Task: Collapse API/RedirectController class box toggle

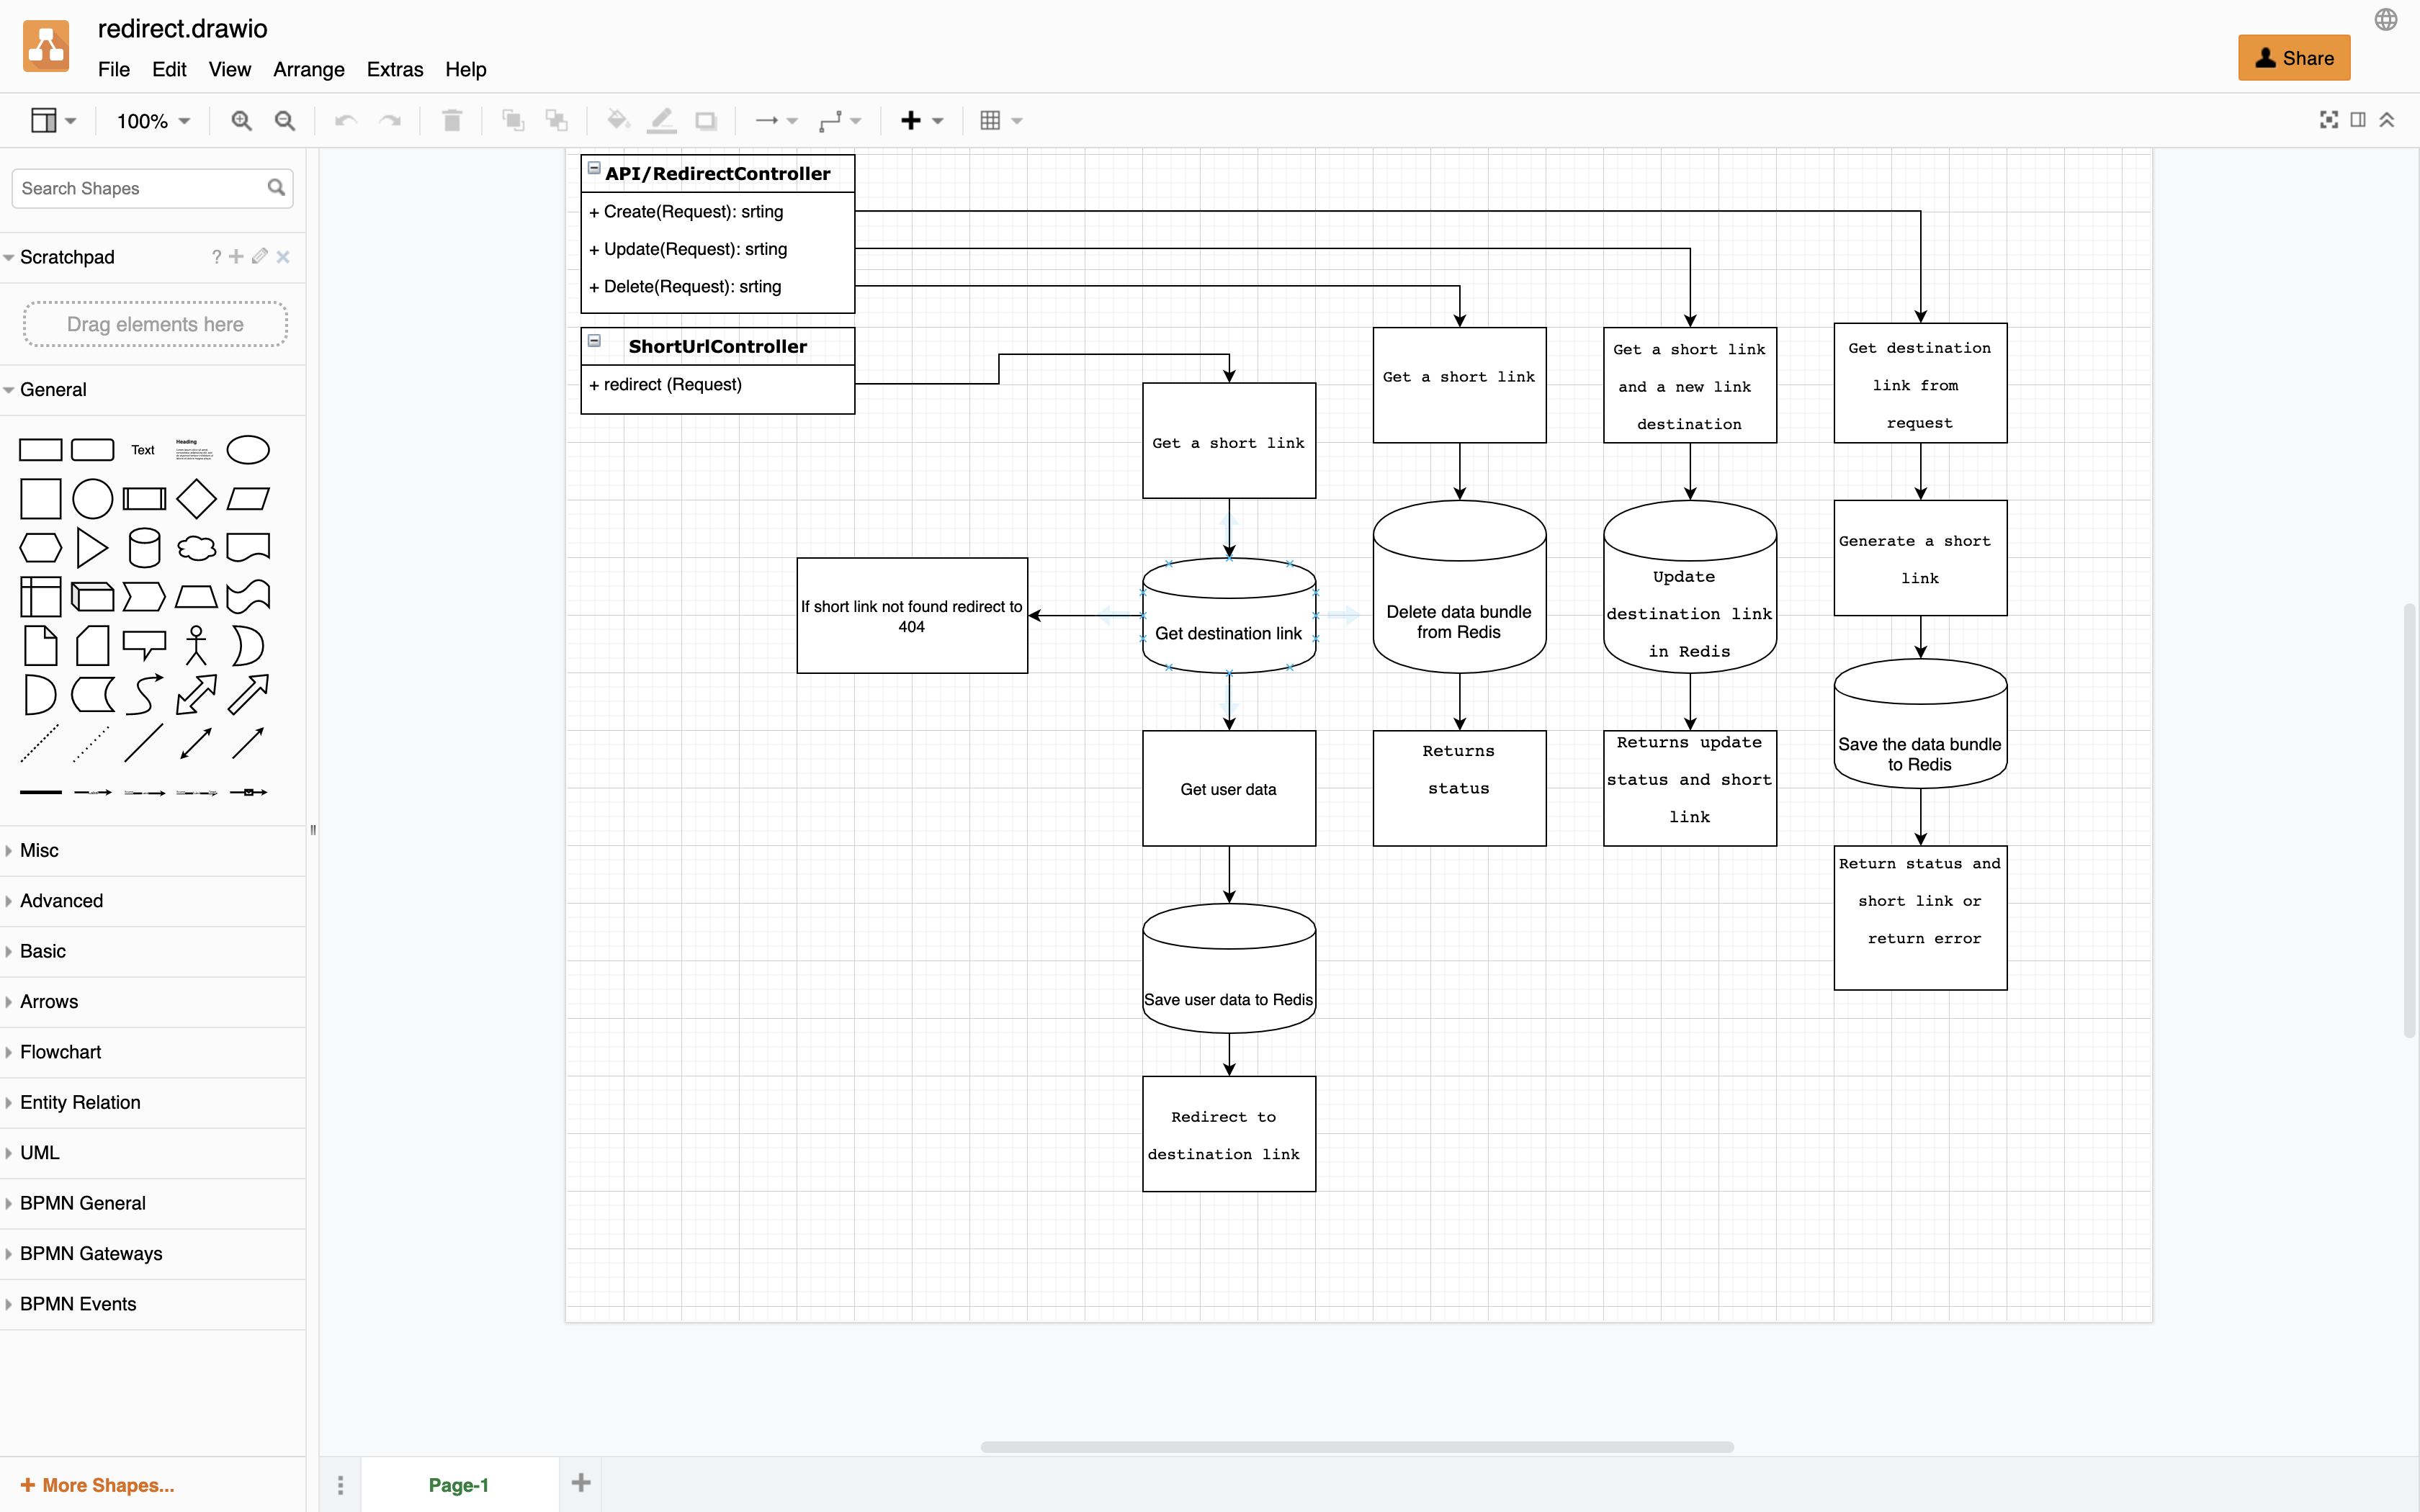Action: pyautogui.click(x=594, y=168)
